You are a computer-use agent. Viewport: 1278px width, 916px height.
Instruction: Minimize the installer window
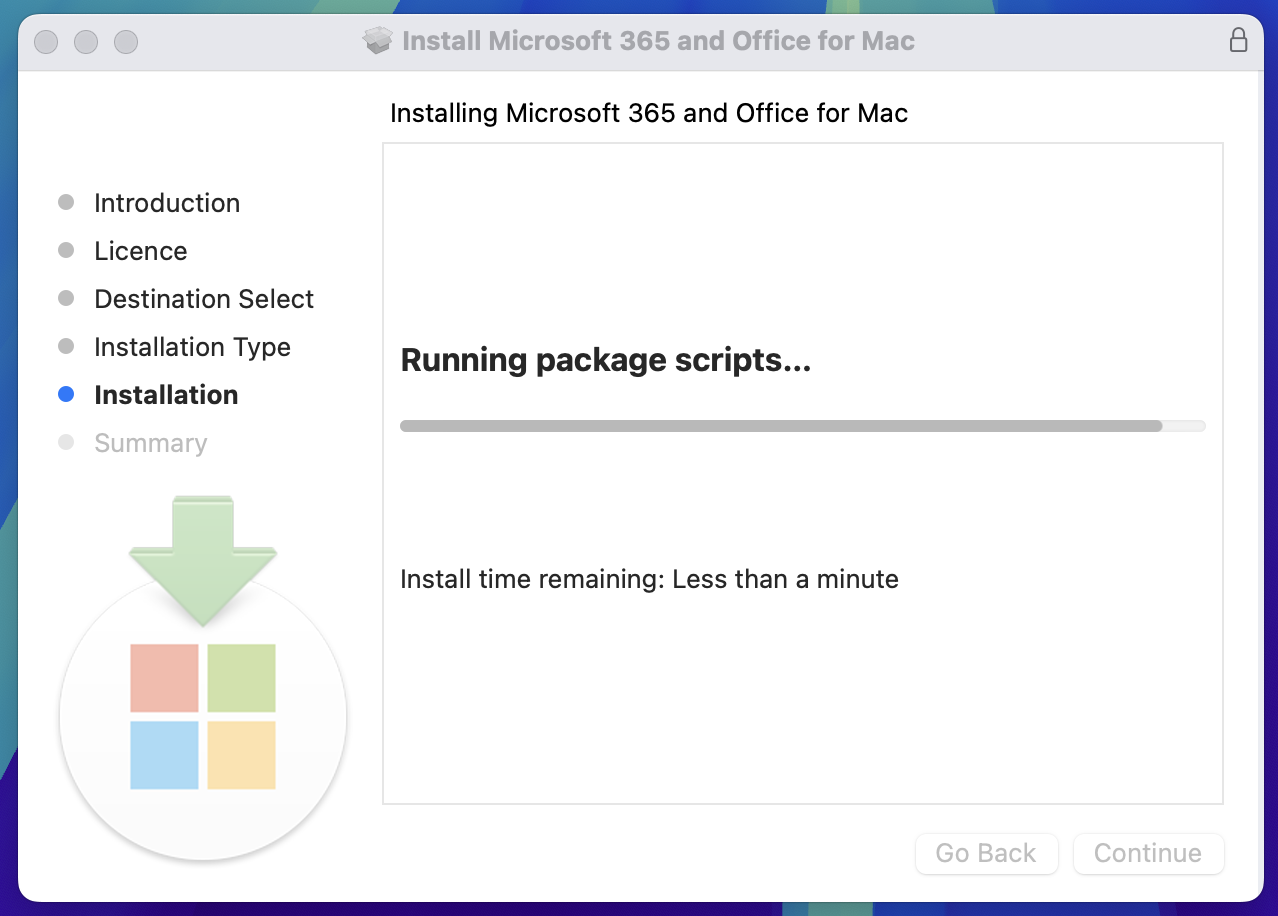click(x=86, y=42)
